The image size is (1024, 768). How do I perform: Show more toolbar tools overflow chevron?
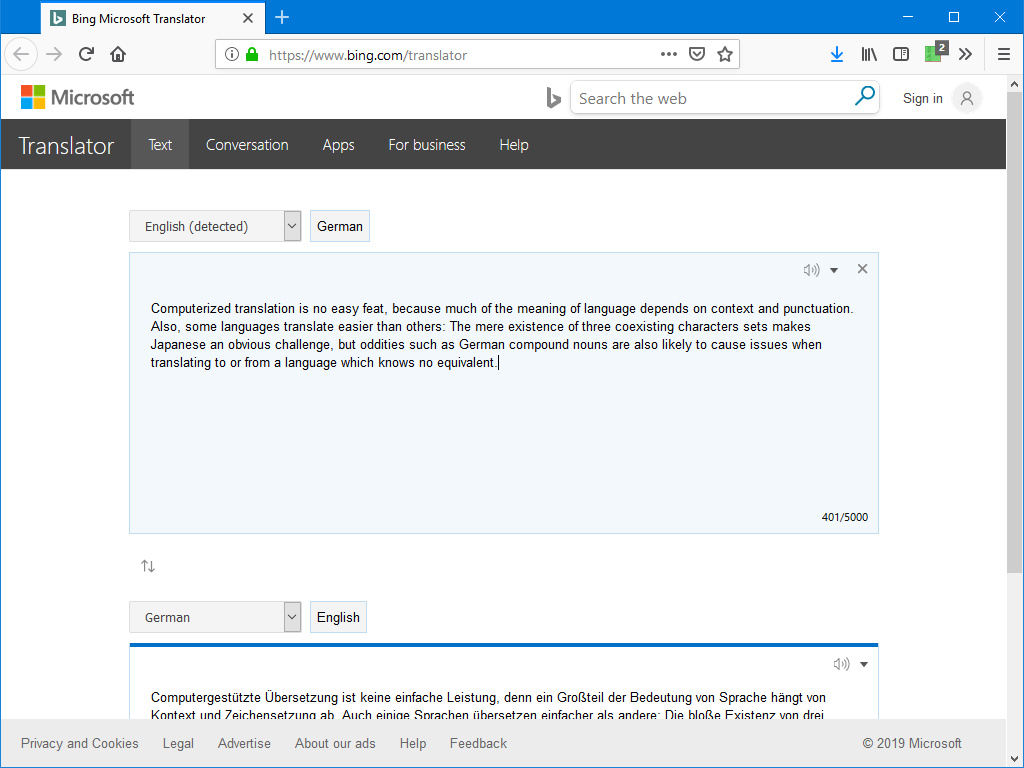pos(966,54)
